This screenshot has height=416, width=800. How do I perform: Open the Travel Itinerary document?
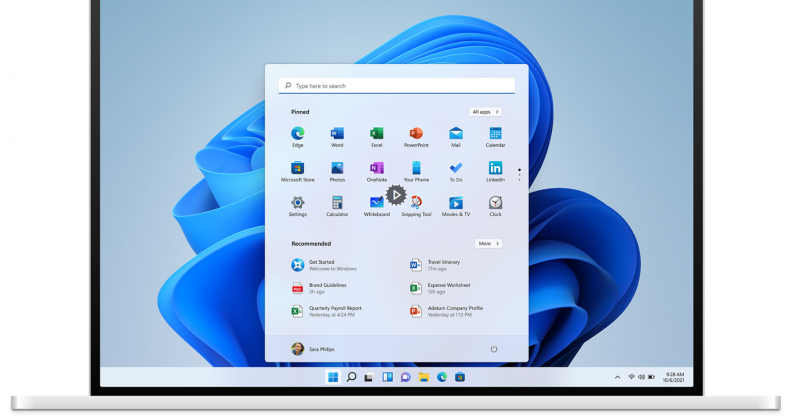coord(435,265)
